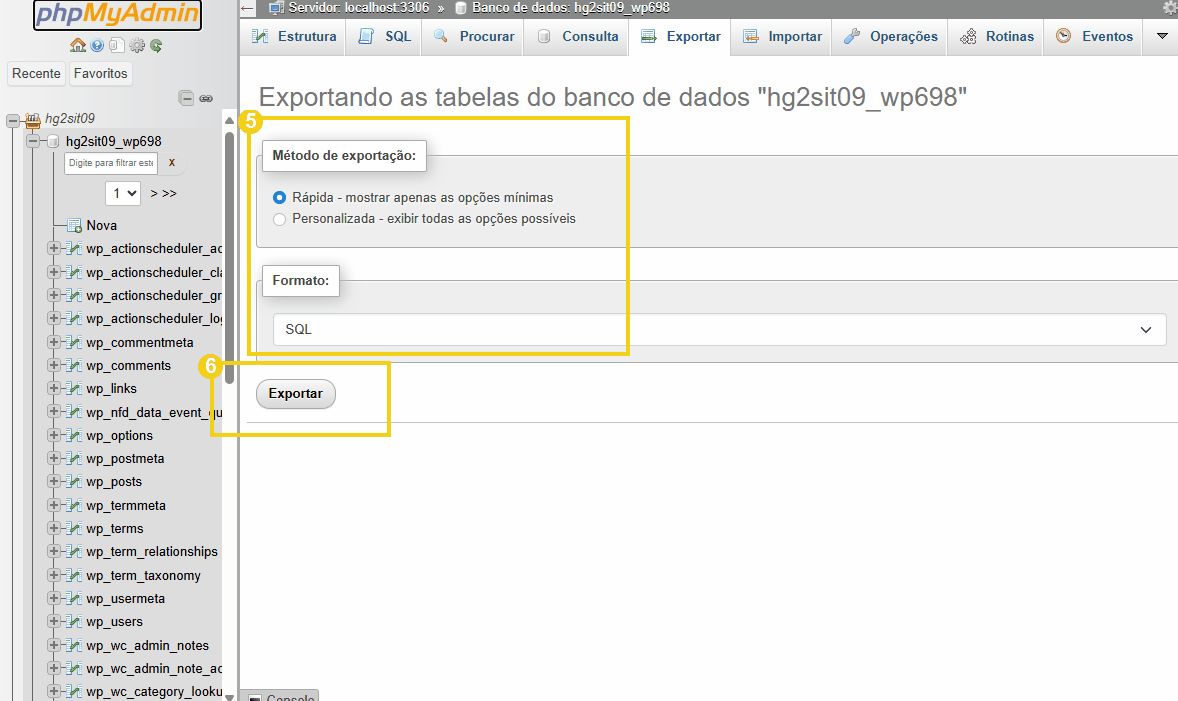Viewport: 1178px width, 701px height.
Task: Expand the wp_commentmeta table node
Action: (53, 342)
